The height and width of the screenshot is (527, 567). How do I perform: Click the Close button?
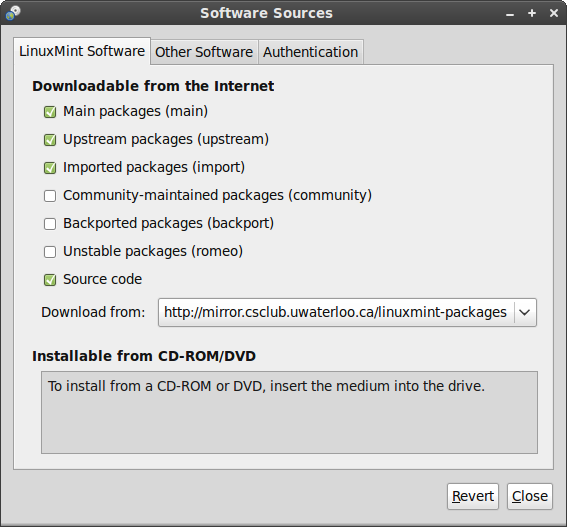pyautogui.click(x=530, y=496)
